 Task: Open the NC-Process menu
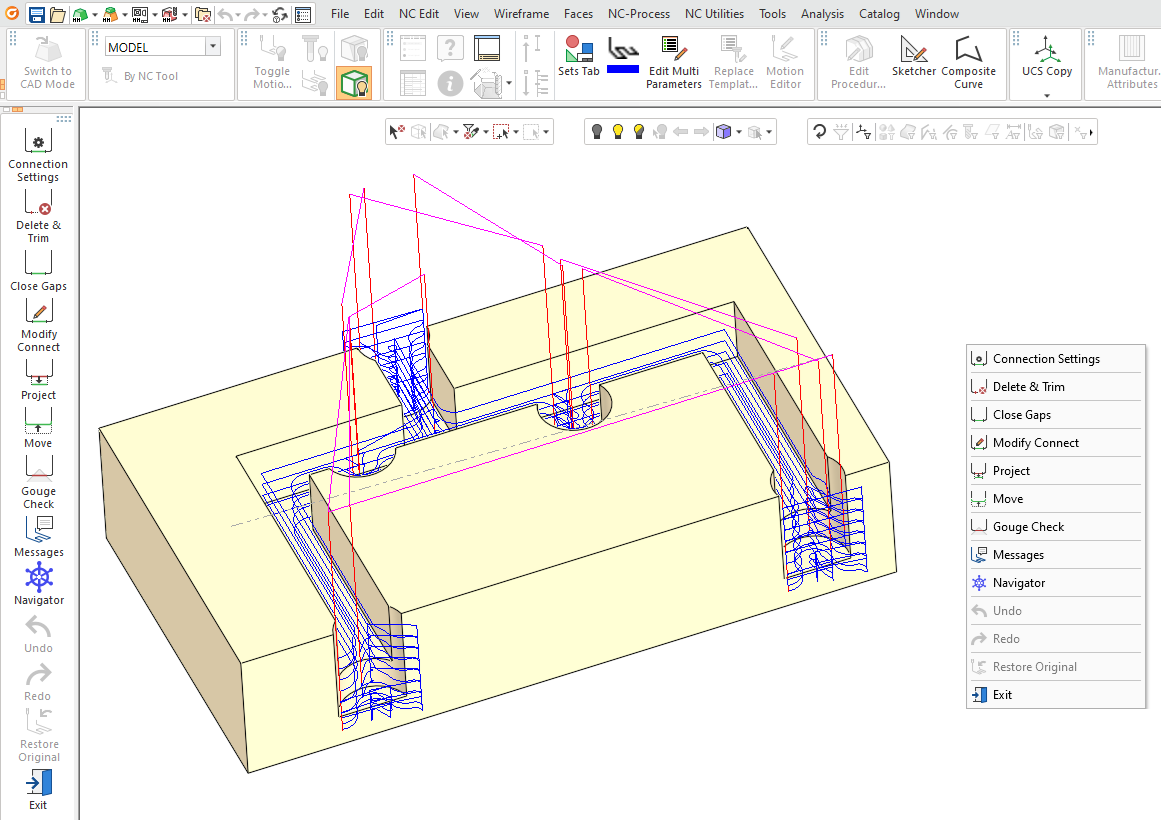(x=638, y=14)
